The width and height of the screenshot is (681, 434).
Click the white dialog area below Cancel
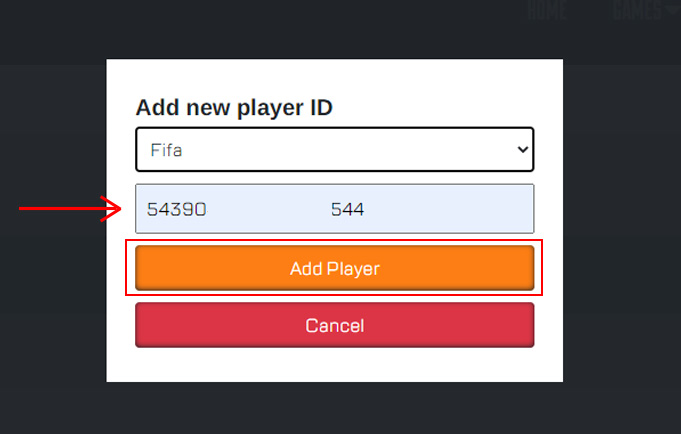pyautogui.click(x=334, y=364)
